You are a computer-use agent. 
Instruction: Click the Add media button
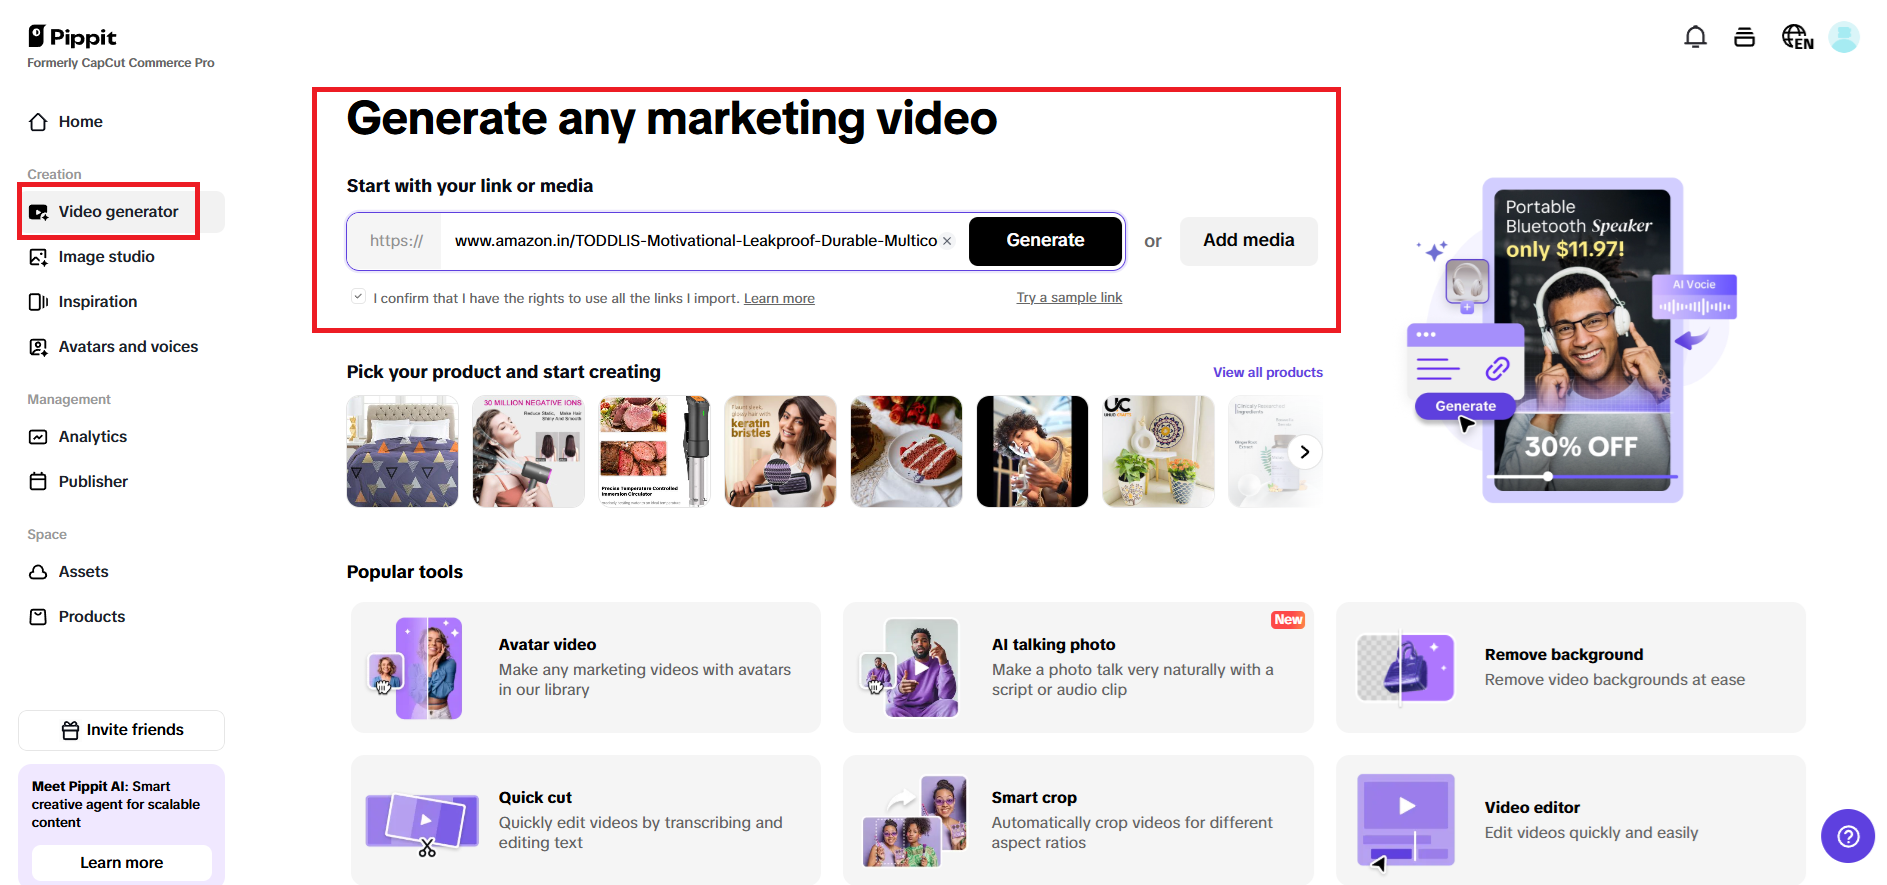[x=1248, y=241]
